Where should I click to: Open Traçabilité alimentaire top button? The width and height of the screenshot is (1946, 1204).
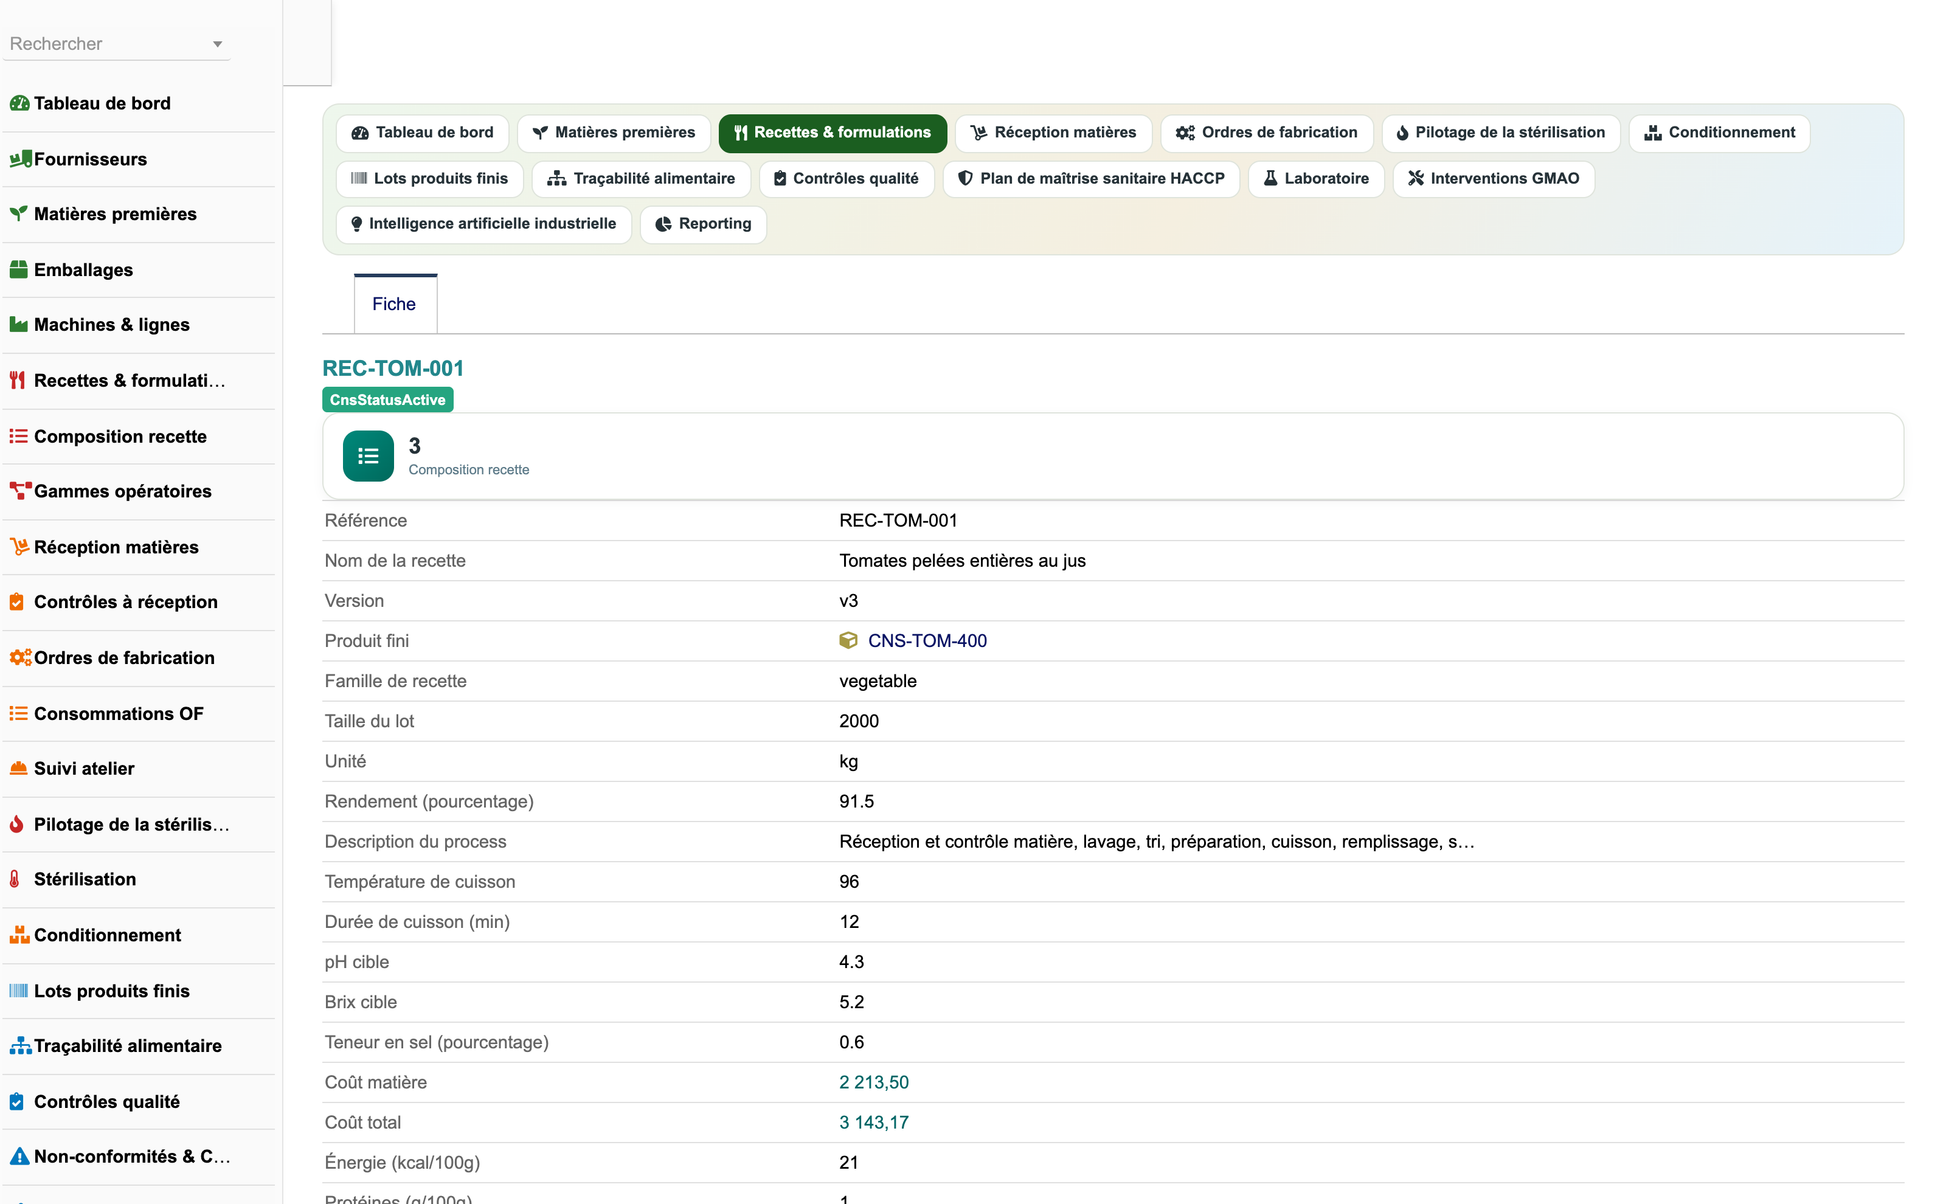(x=641, y=179)
